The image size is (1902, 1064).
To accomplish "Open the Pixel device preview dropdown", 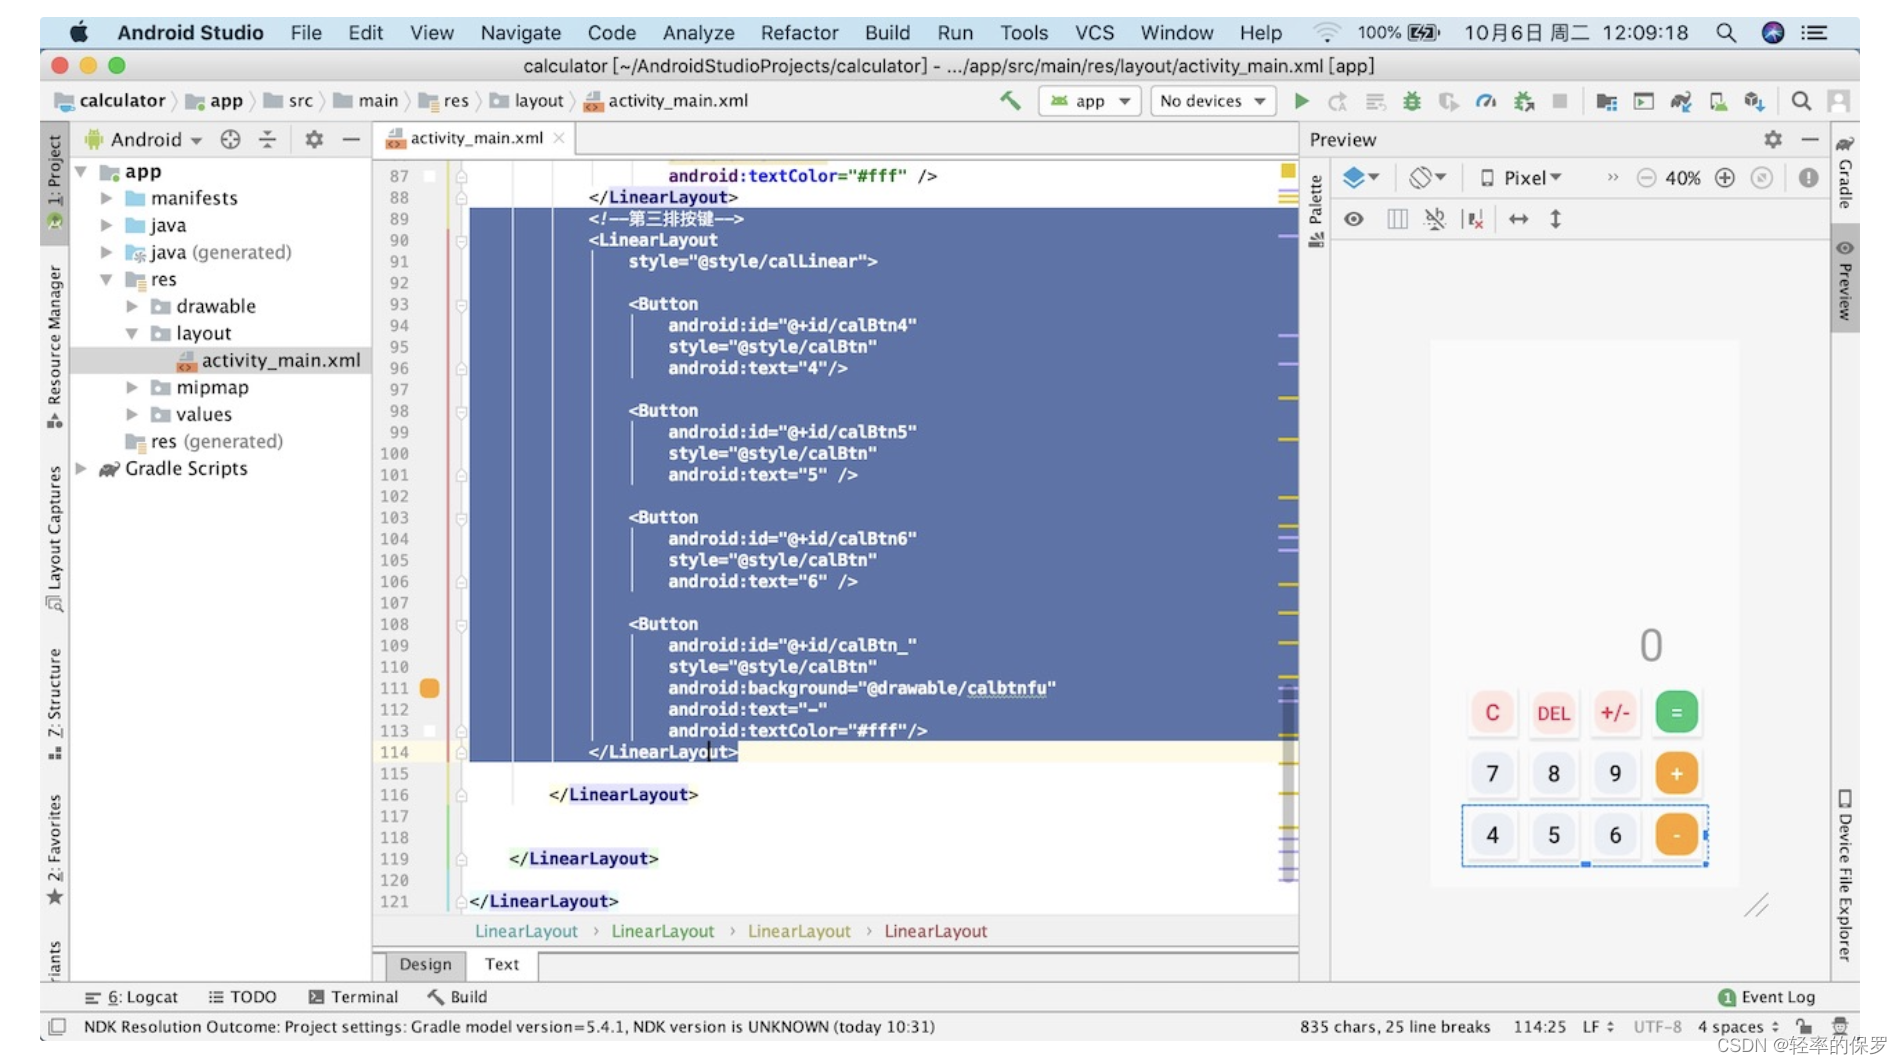I will (1521, 178).
